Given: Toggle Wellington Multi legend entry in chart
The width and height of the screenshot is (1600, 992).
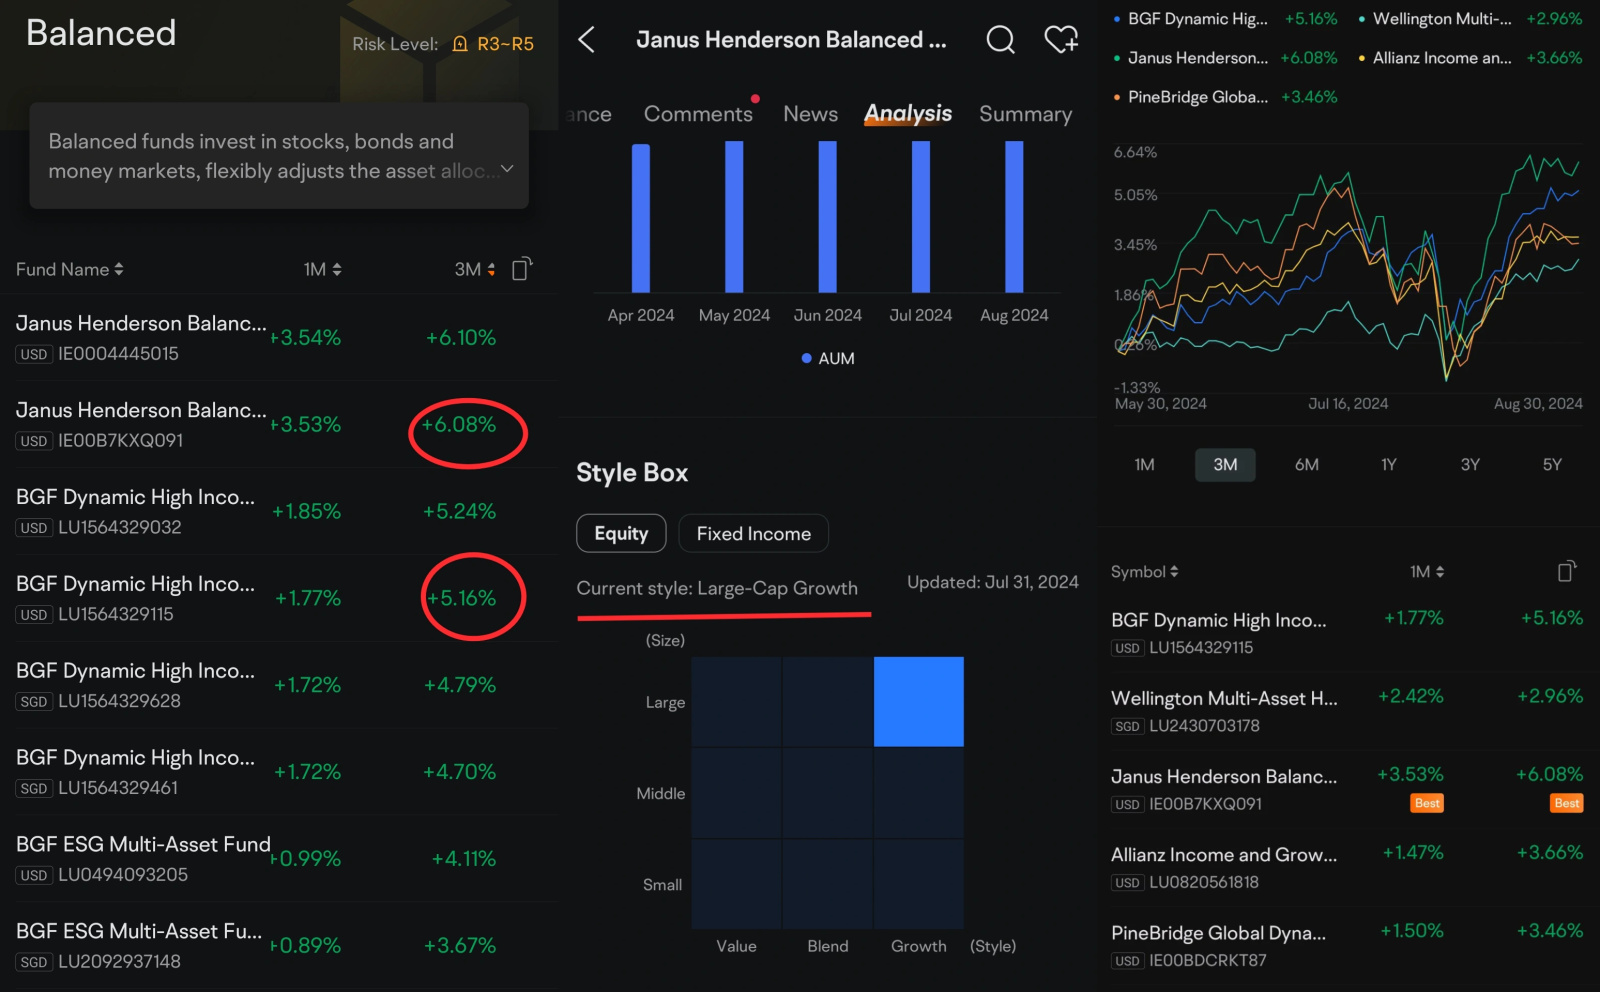Looking at the screenshot, I should point(1469,18).
